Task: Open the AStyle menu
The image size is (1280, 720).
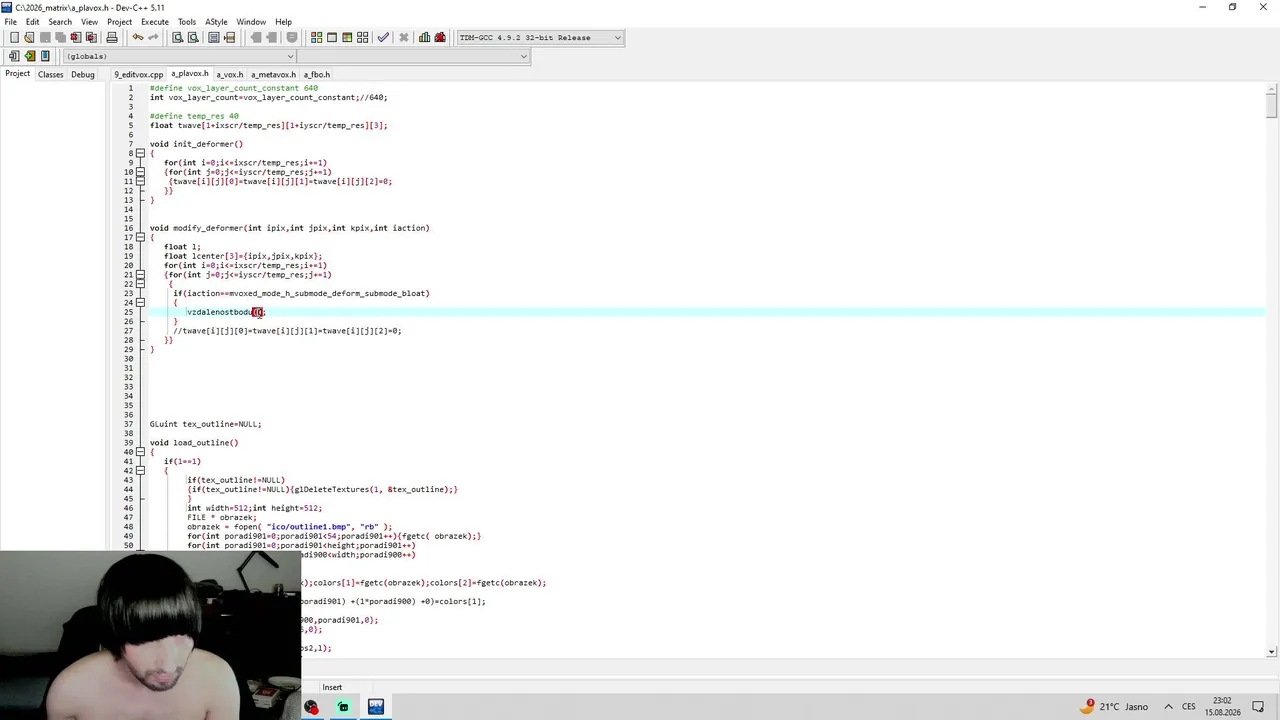Action: click(x=216, y=22)
